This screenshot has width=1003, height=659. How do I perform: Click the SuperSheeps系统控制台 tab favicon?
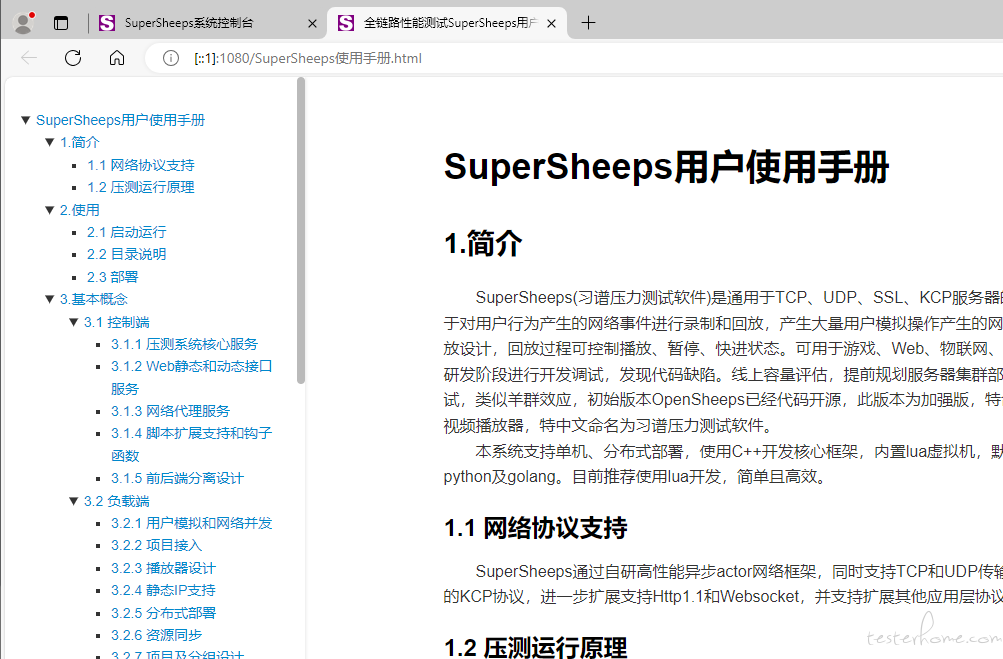coord(107,23)
